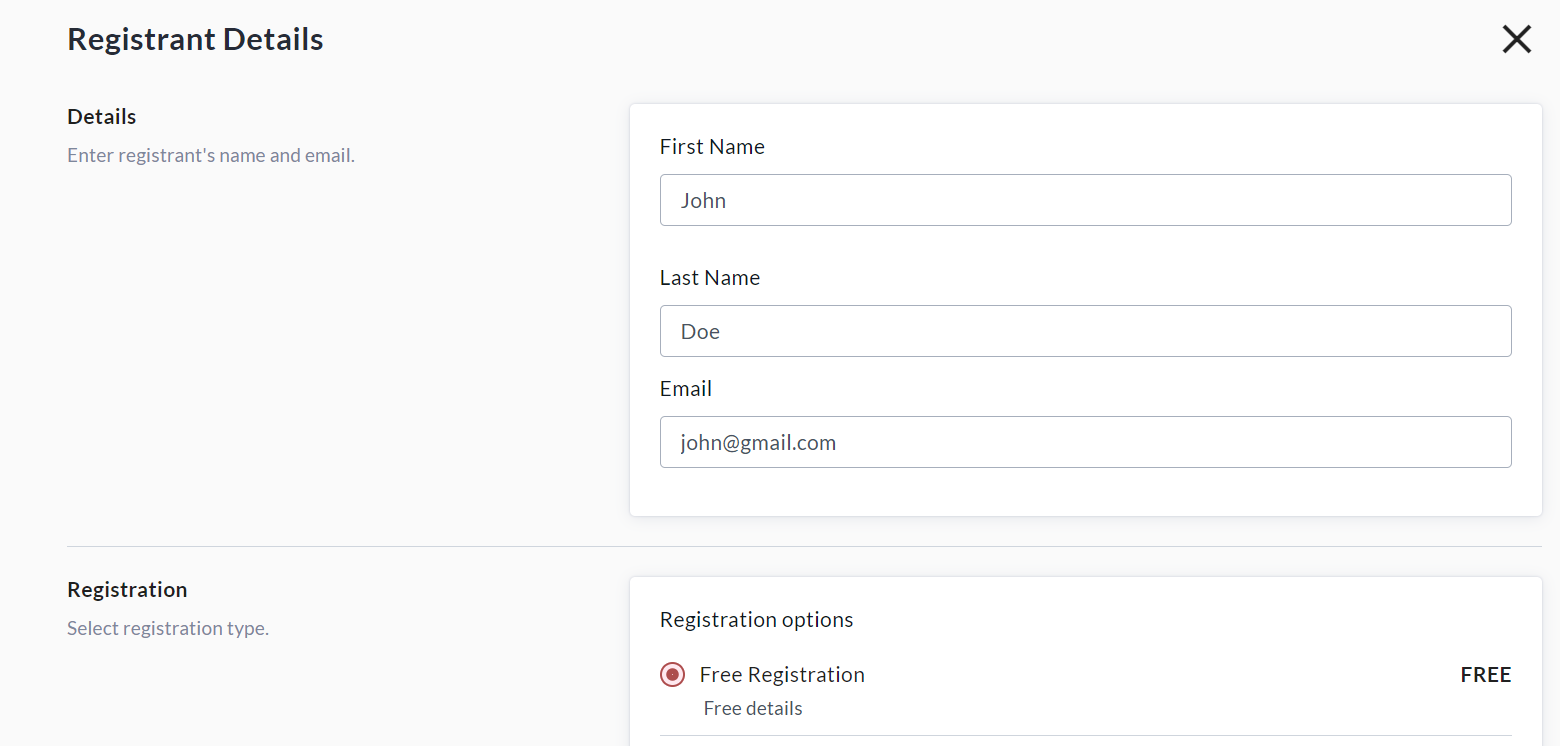
Task: Click the Details section heading
Action: coord(102,117)
